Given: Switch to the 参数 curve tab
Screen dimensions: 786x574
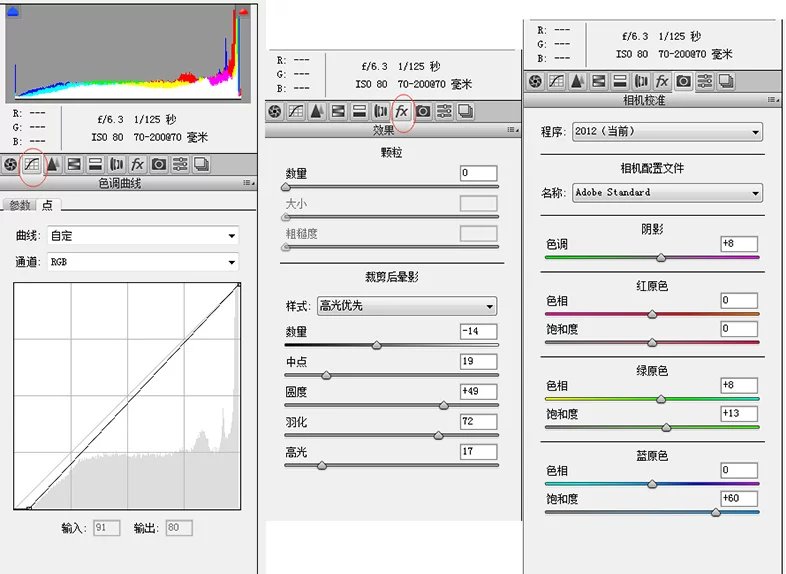Looking at the screenshot, I should (20, 205).
